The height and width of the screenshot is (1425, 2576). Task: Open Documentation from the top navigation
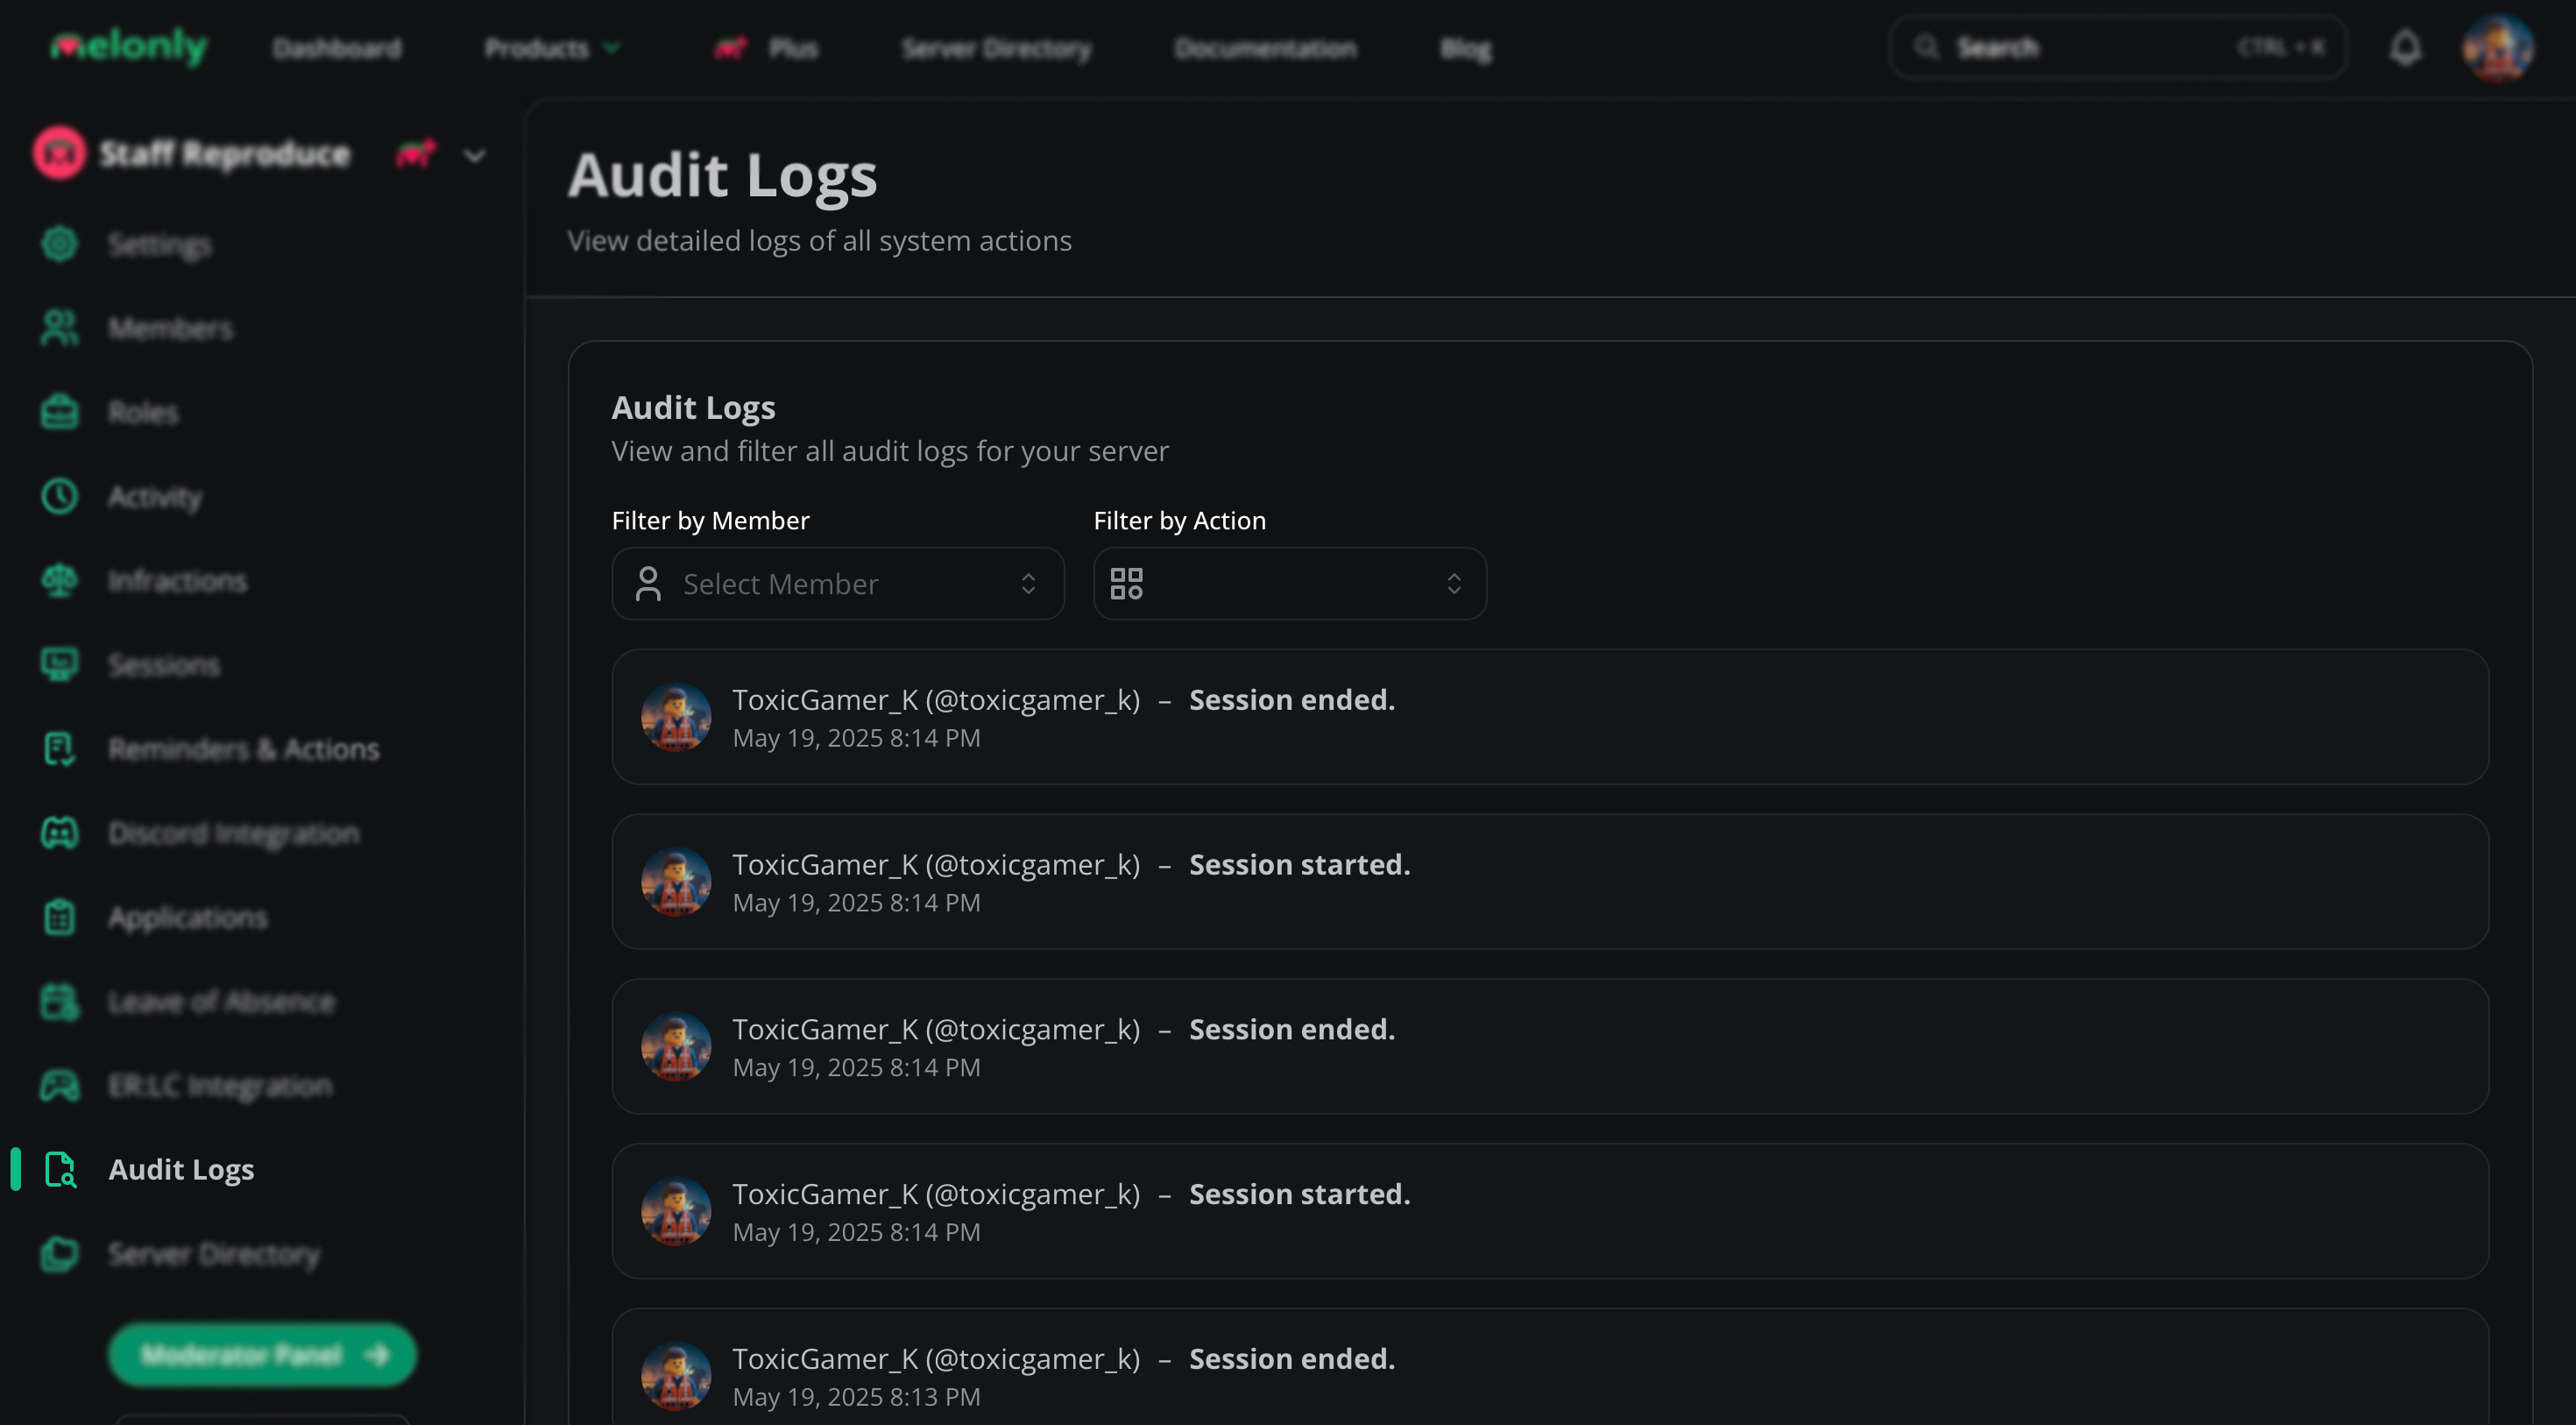1265,48
